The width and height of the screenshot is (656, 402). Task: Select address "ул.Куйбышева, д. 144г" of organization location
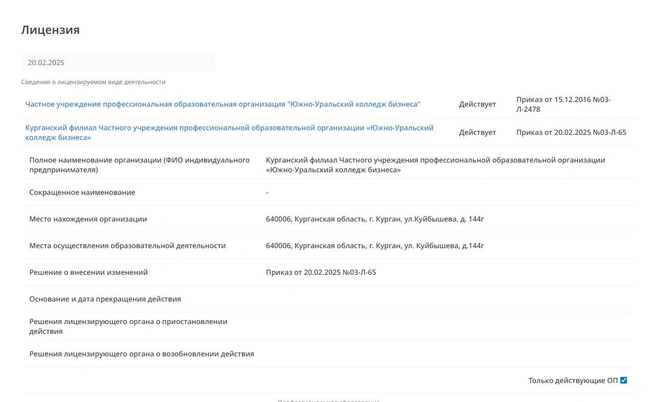click(x=444, y=219)
